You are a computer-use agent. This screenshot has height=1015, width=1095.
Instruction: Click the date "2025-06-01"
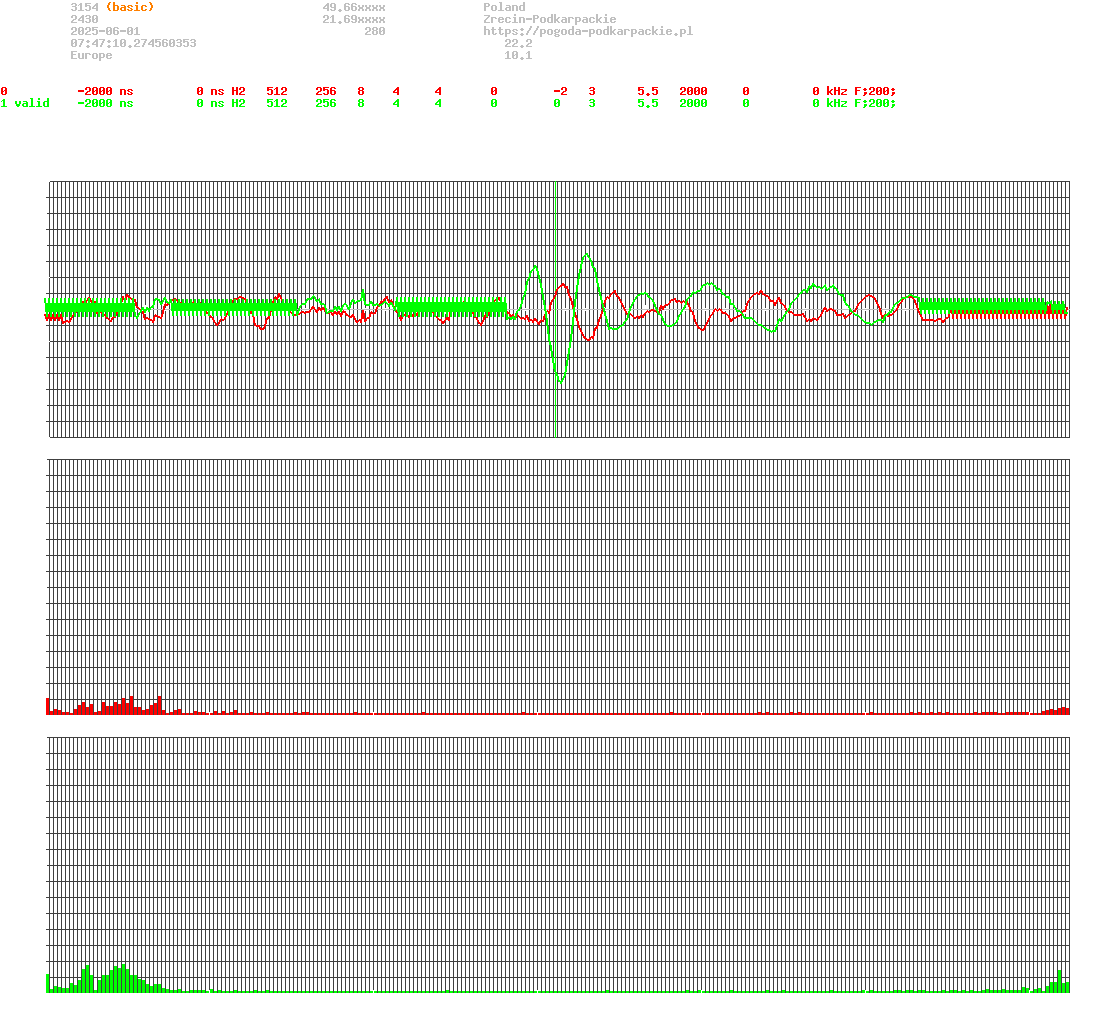tap(105, 31)
